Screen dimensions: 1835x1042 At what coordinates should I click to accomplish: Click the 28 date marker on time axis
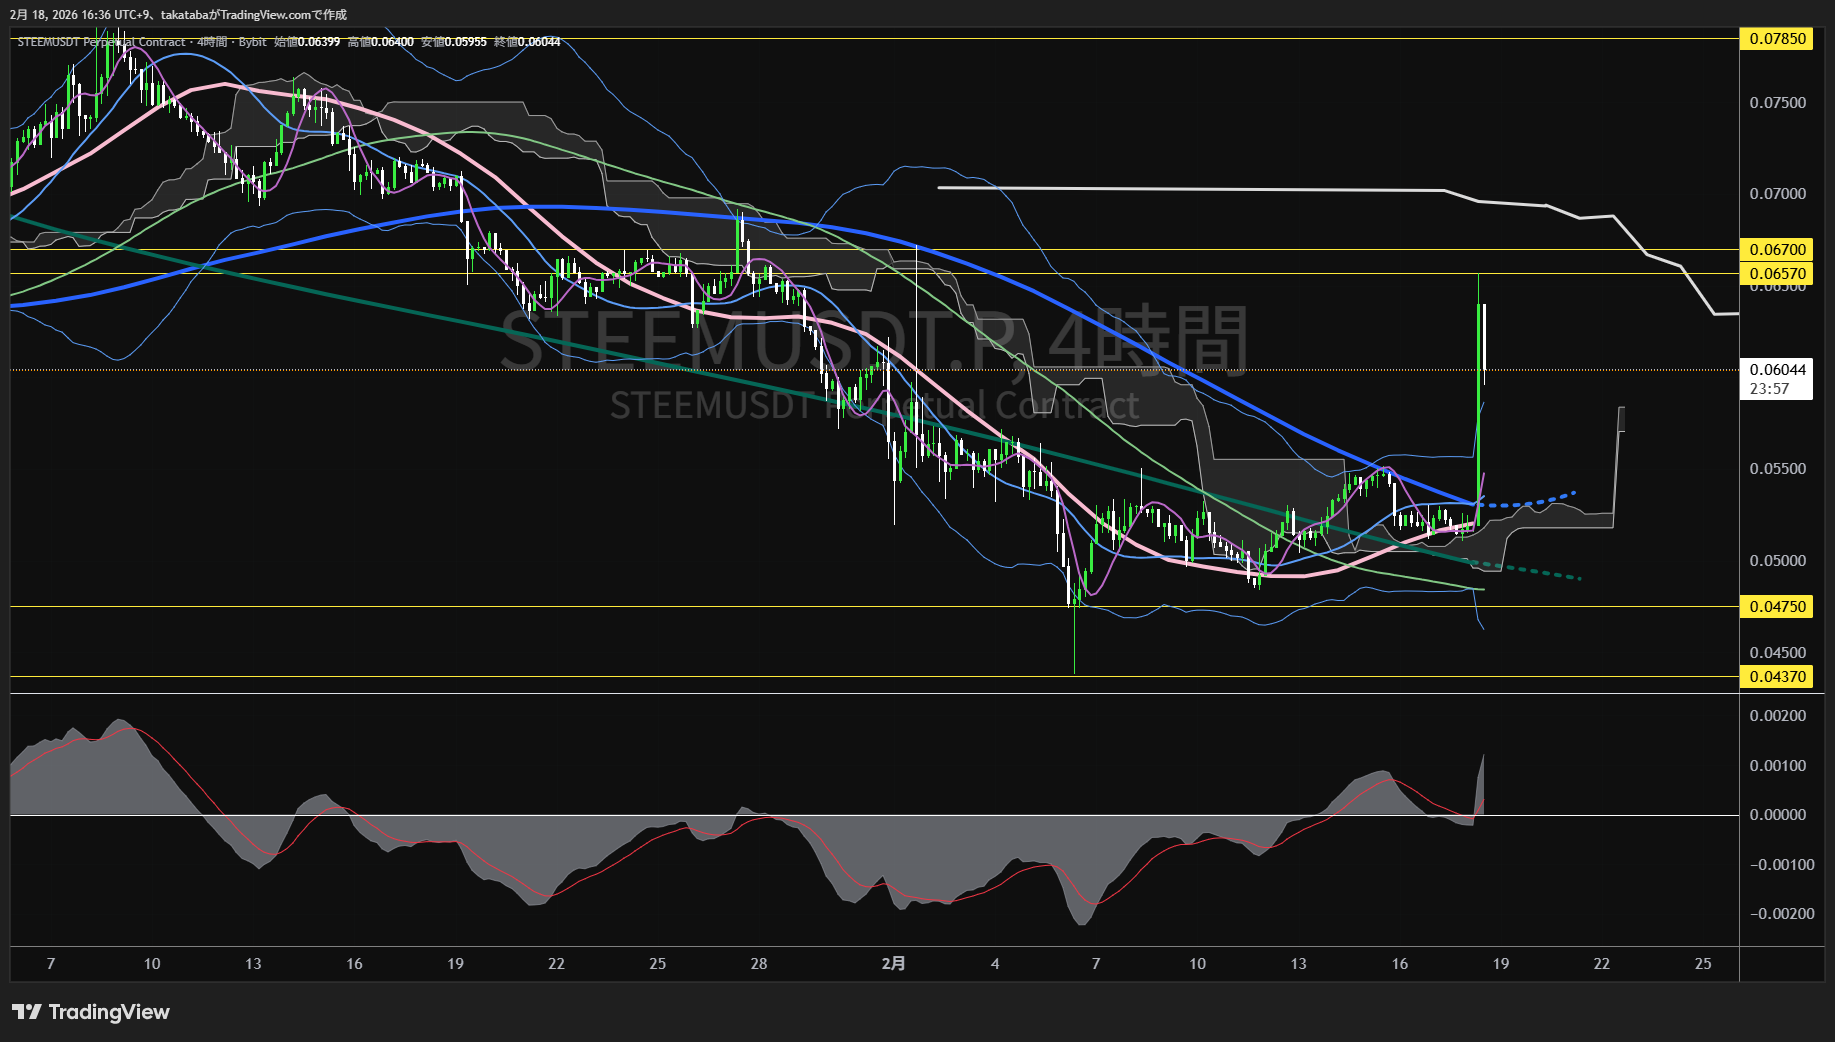click(759, 964)
